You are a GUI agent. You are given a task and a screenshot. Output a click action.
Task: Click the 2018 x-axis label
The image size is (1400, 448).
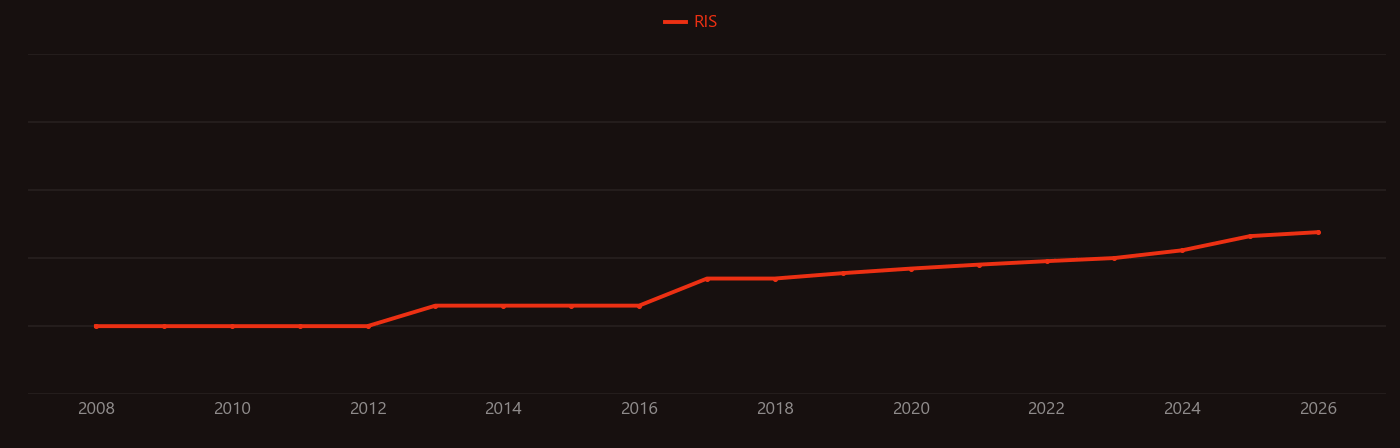(775, 409)
